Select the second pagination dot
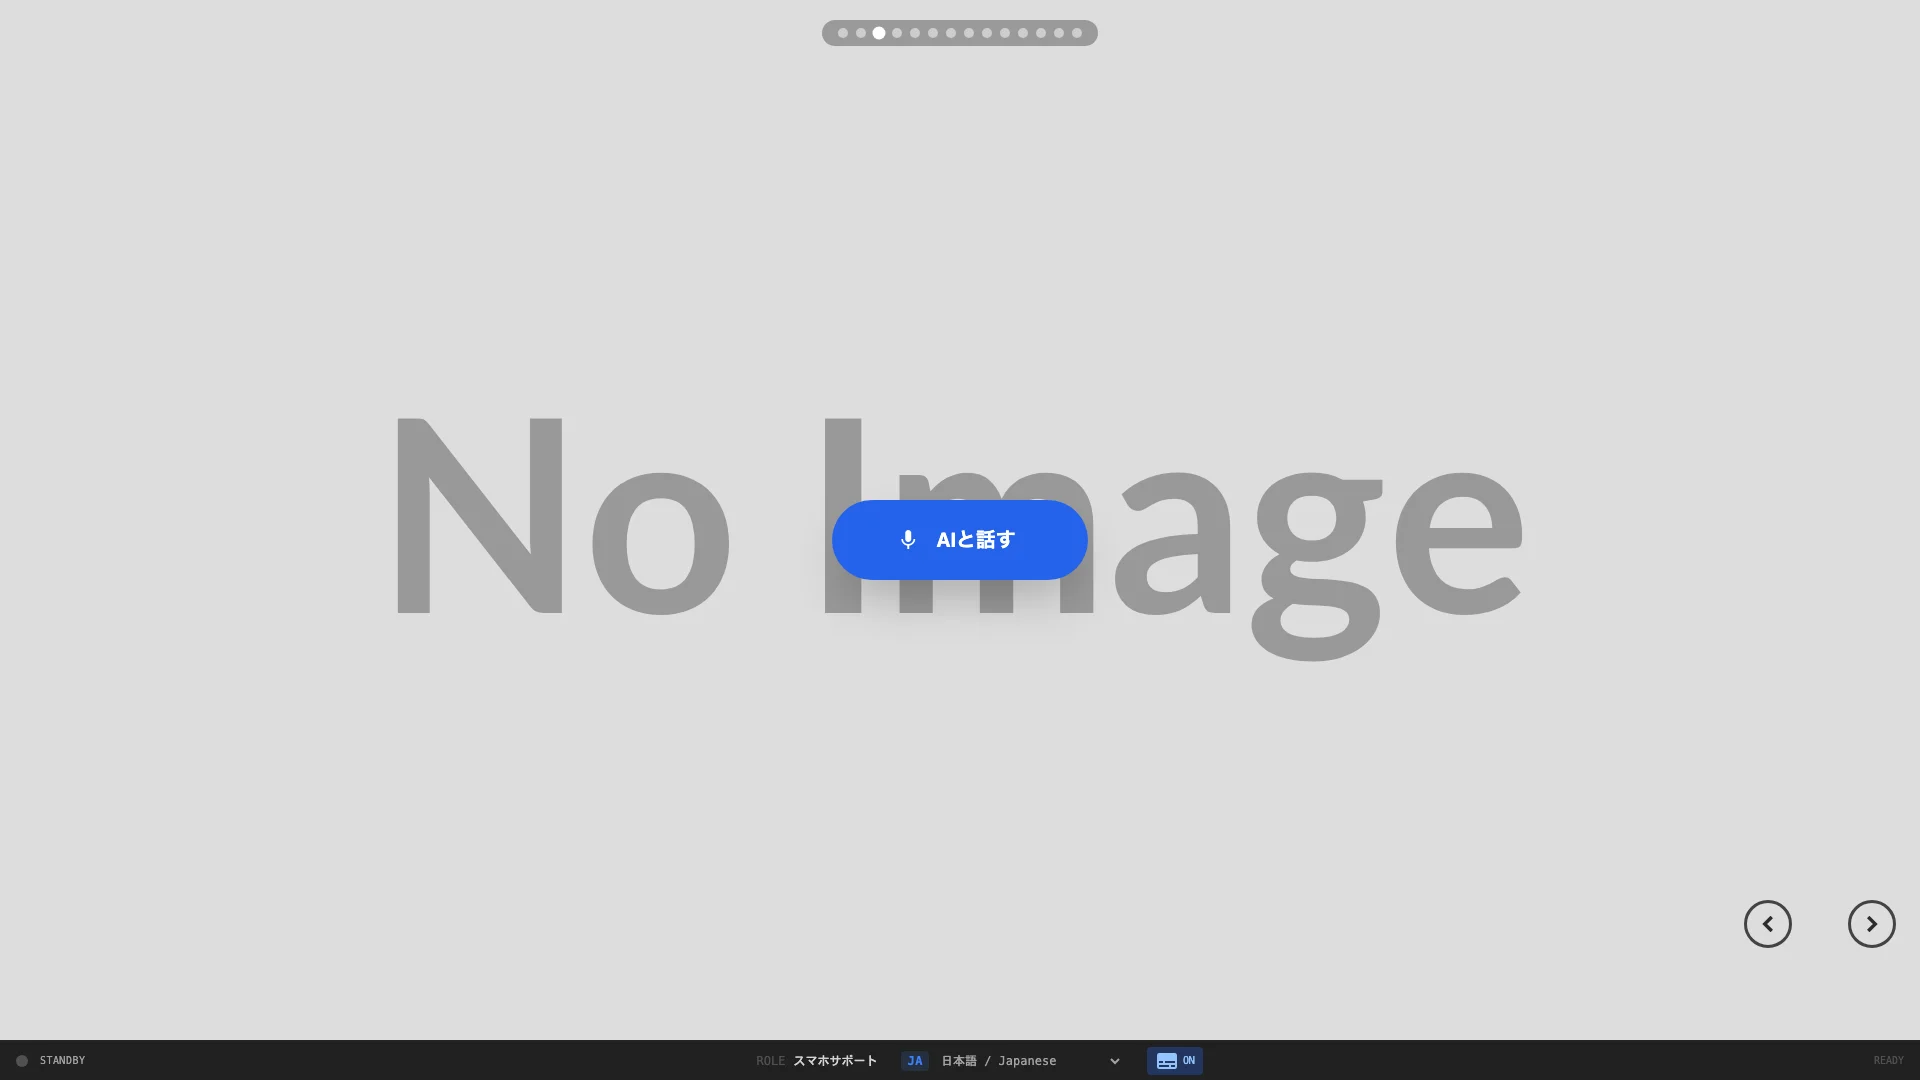This screenshot has width=1920, height=1080. click(x=861, y=33)
